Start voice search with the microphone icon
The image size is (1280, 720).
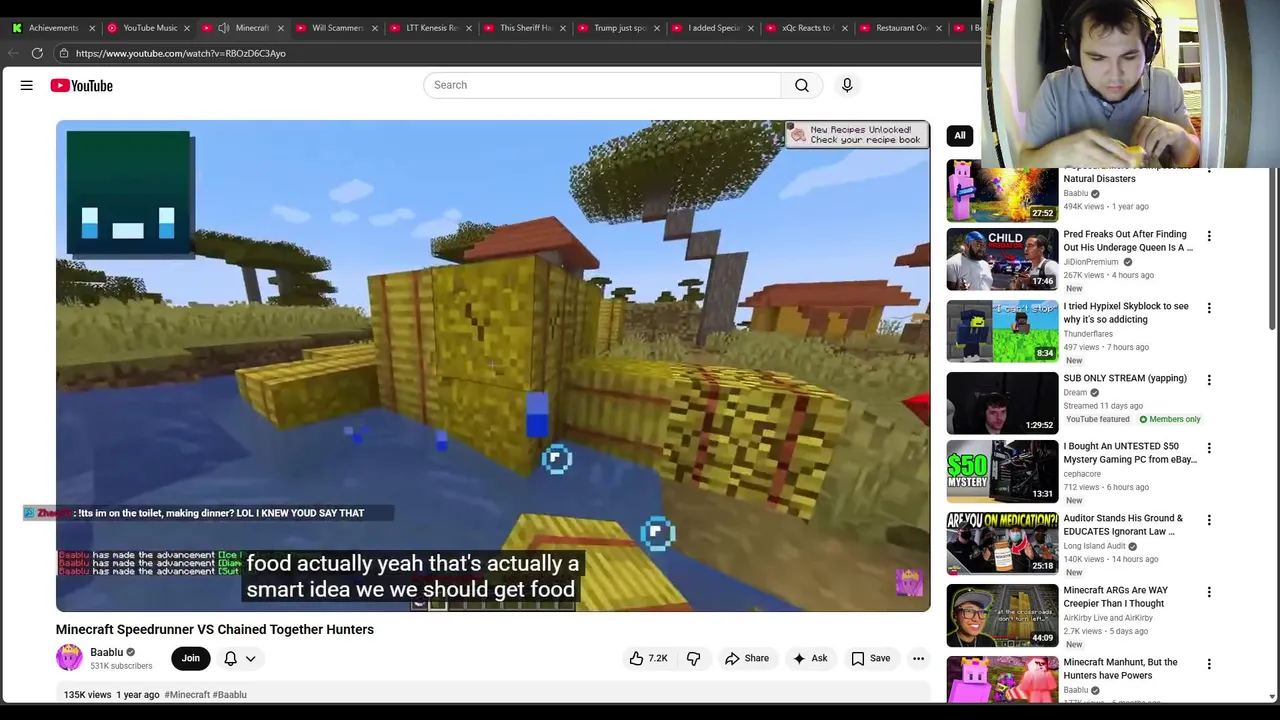pyautogui.click(x=847, y=85)
